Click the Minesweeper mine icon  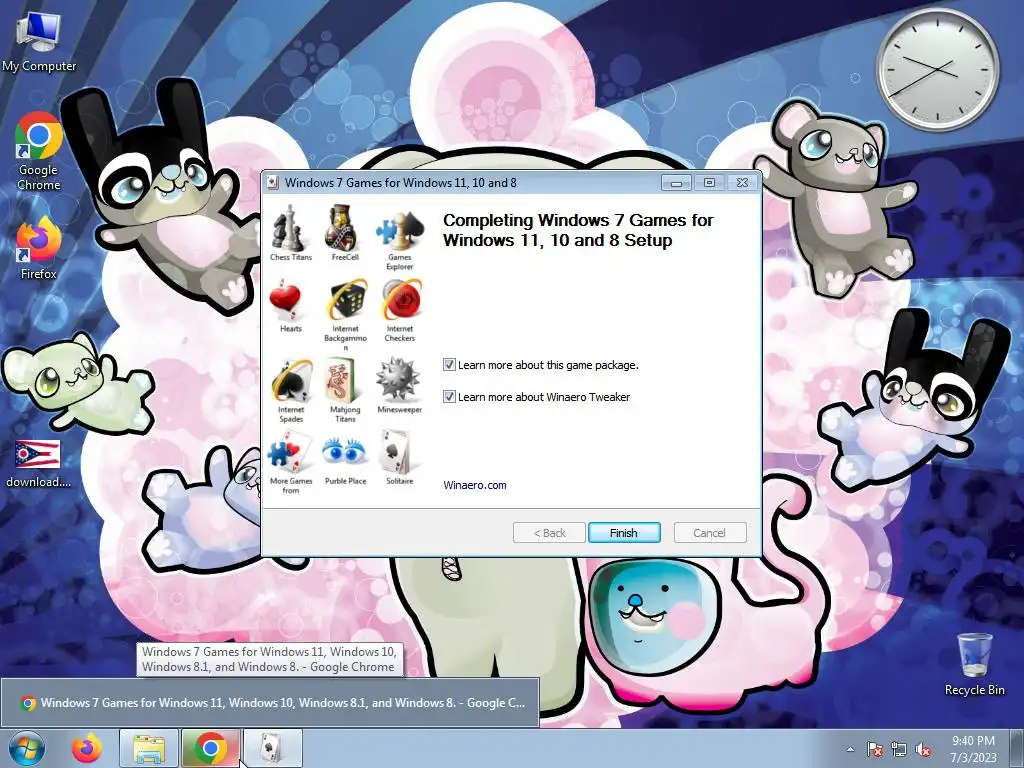pyautogui.click(x=398, y=379)
